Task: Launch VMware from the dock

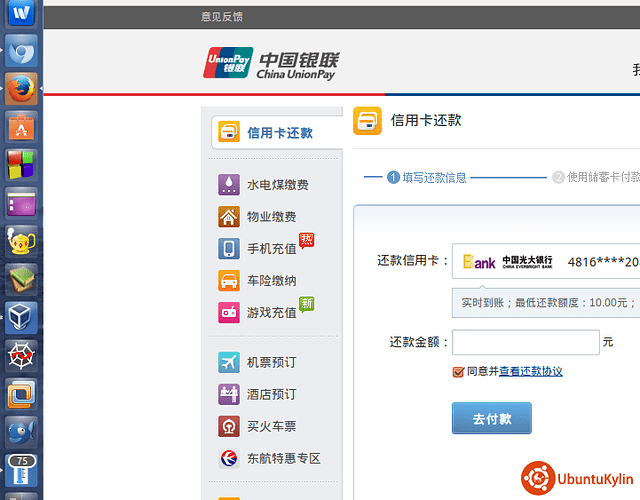Action: [21, 393]
